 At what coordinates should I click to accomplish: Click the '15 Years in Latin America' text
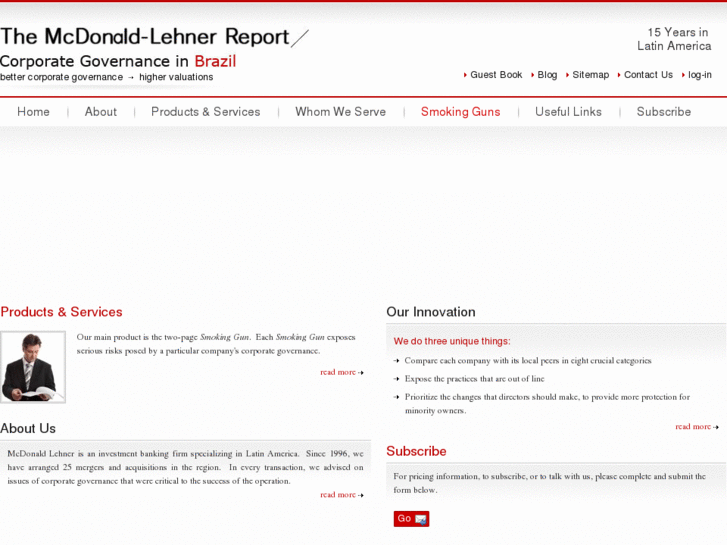[674, 39]
